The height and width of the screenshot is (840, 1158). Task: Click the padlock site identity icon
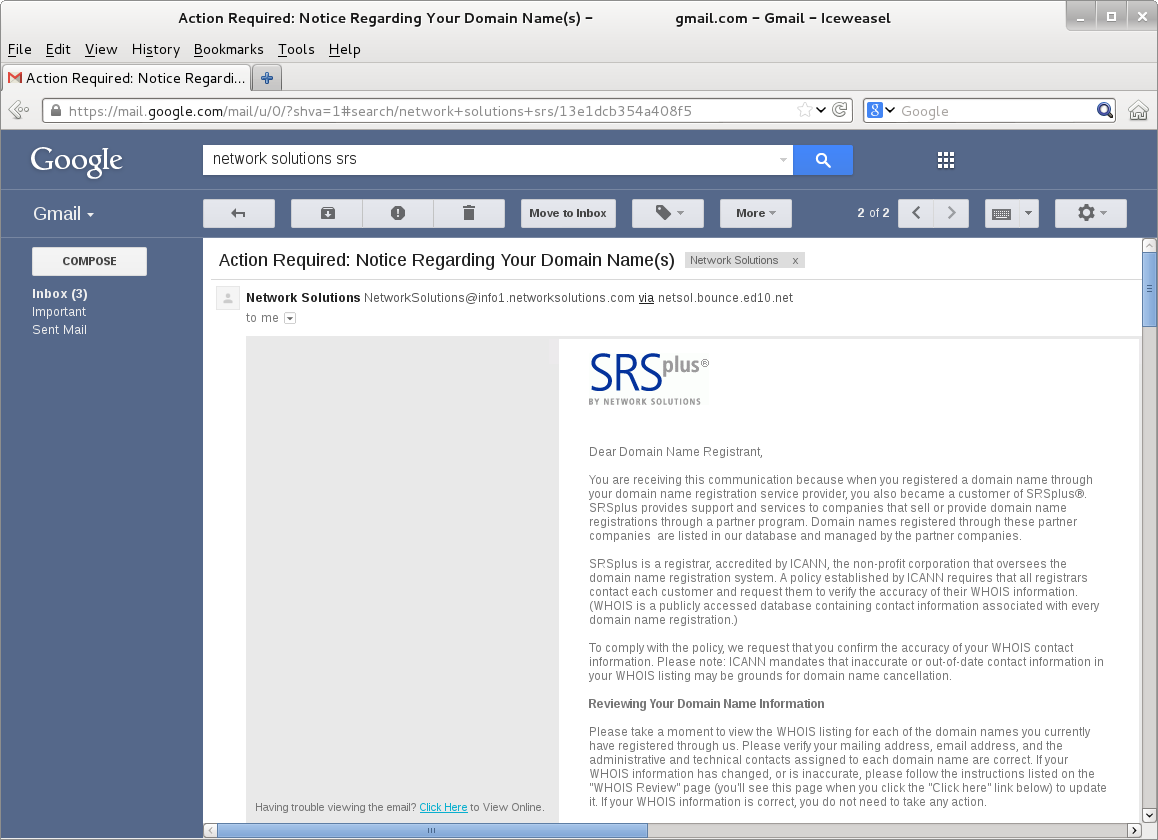[55, 111]
